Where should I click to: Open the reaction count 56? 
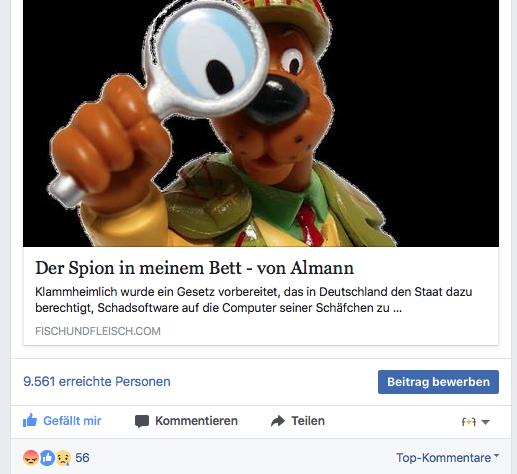(x=82, y=458)
